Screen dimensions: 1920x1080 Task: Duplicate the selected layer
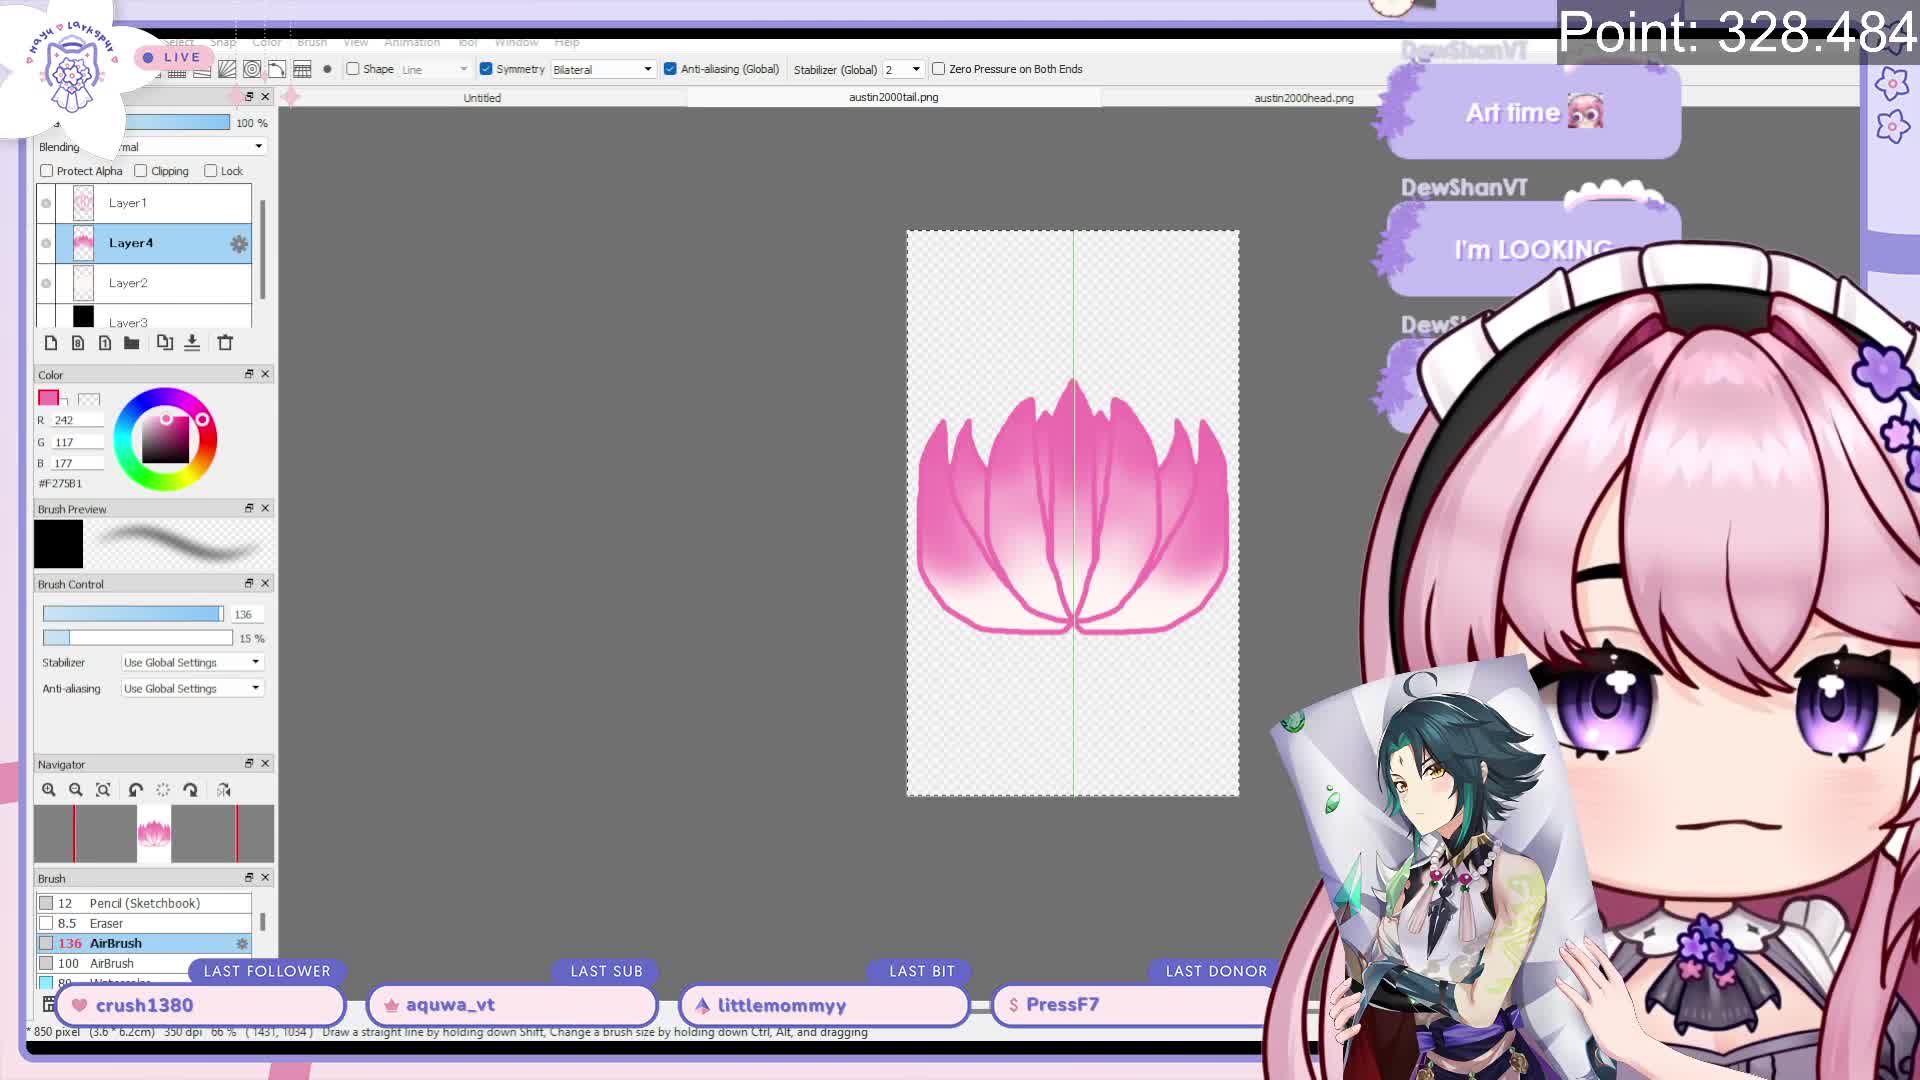[x=165, y=343]
